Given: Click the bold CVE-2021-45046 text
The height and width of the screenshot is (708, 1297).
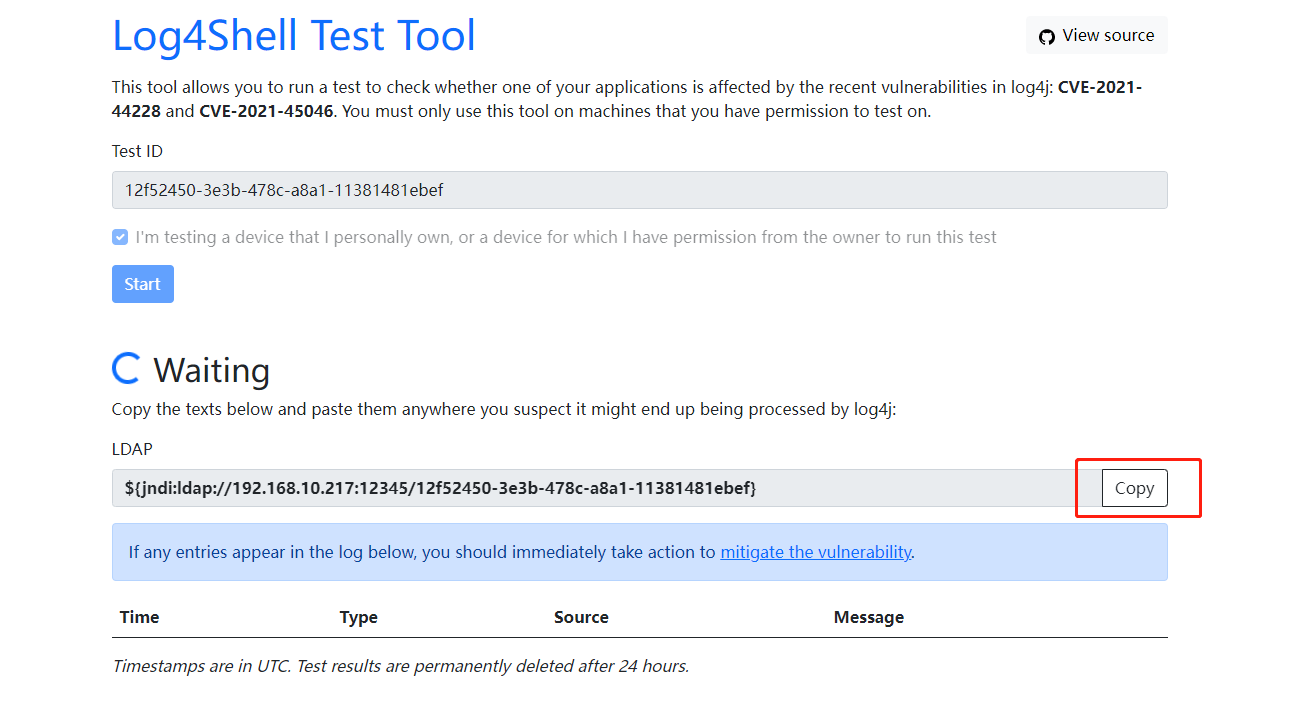Looking at the screenshot, I should click(267, 111).
